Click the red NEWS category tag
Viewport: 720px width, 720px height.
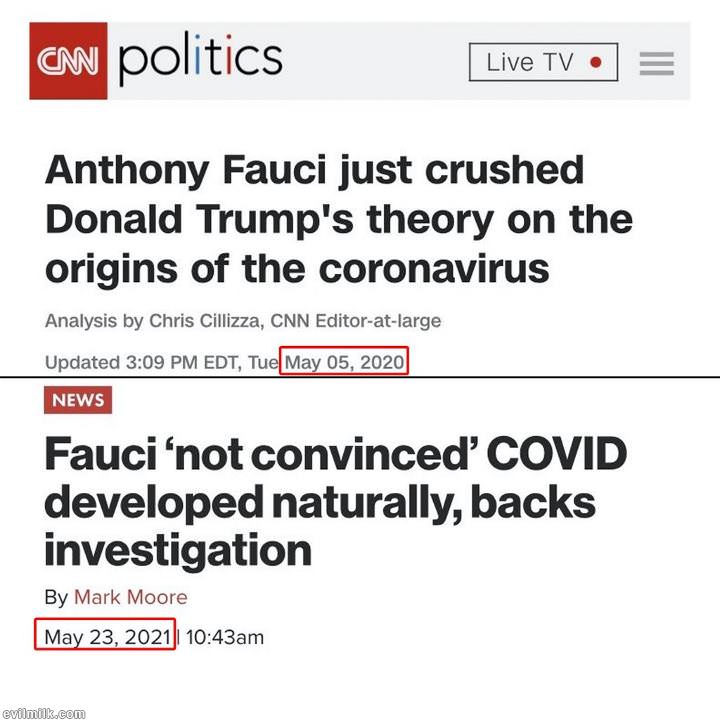coord(78,400)
